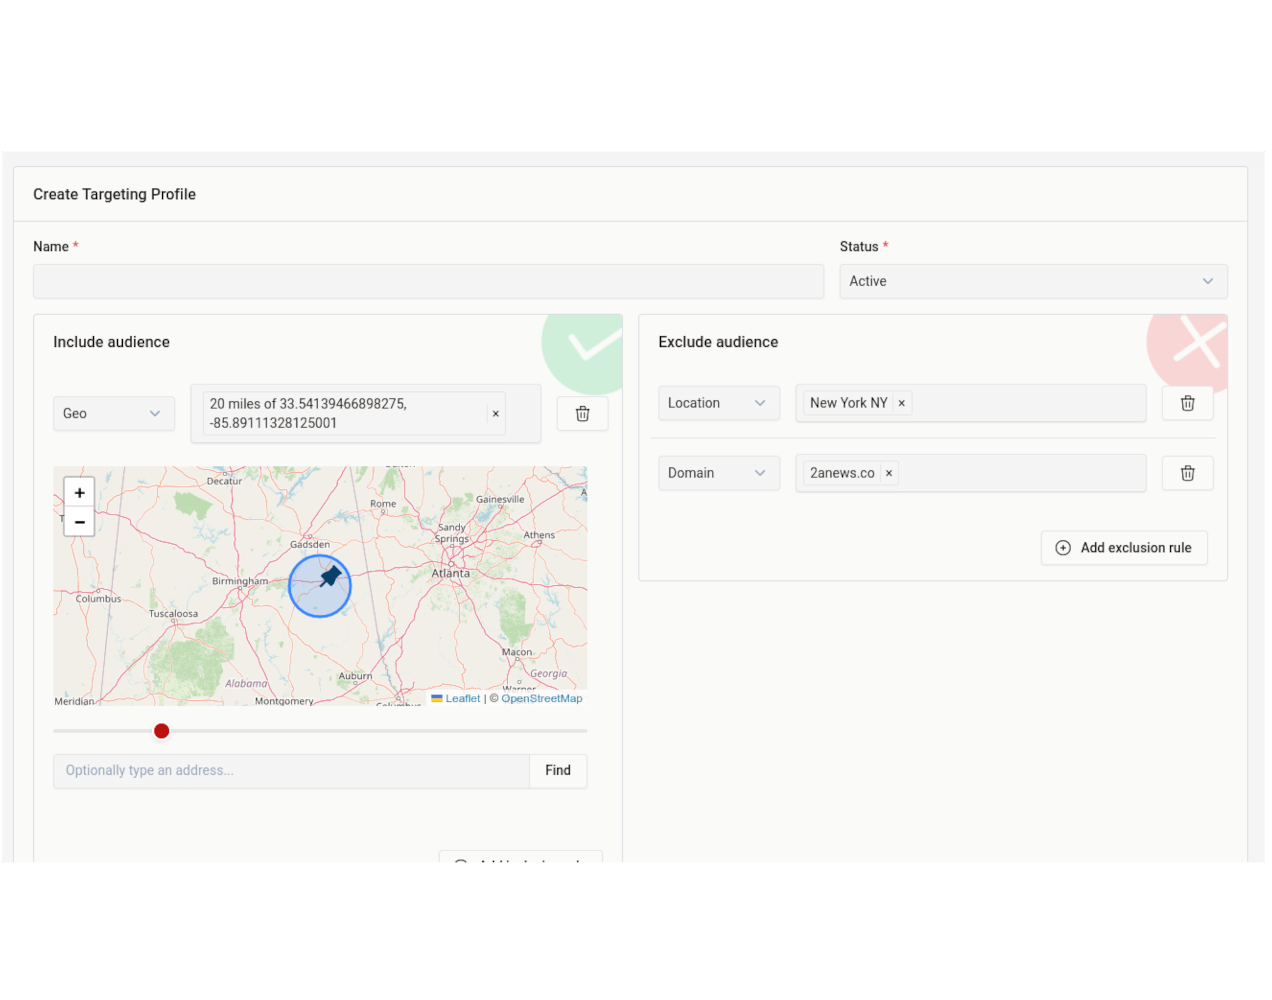Remove the 2anews.co domain tag
1272x1000 pixels.
[889, 473]
